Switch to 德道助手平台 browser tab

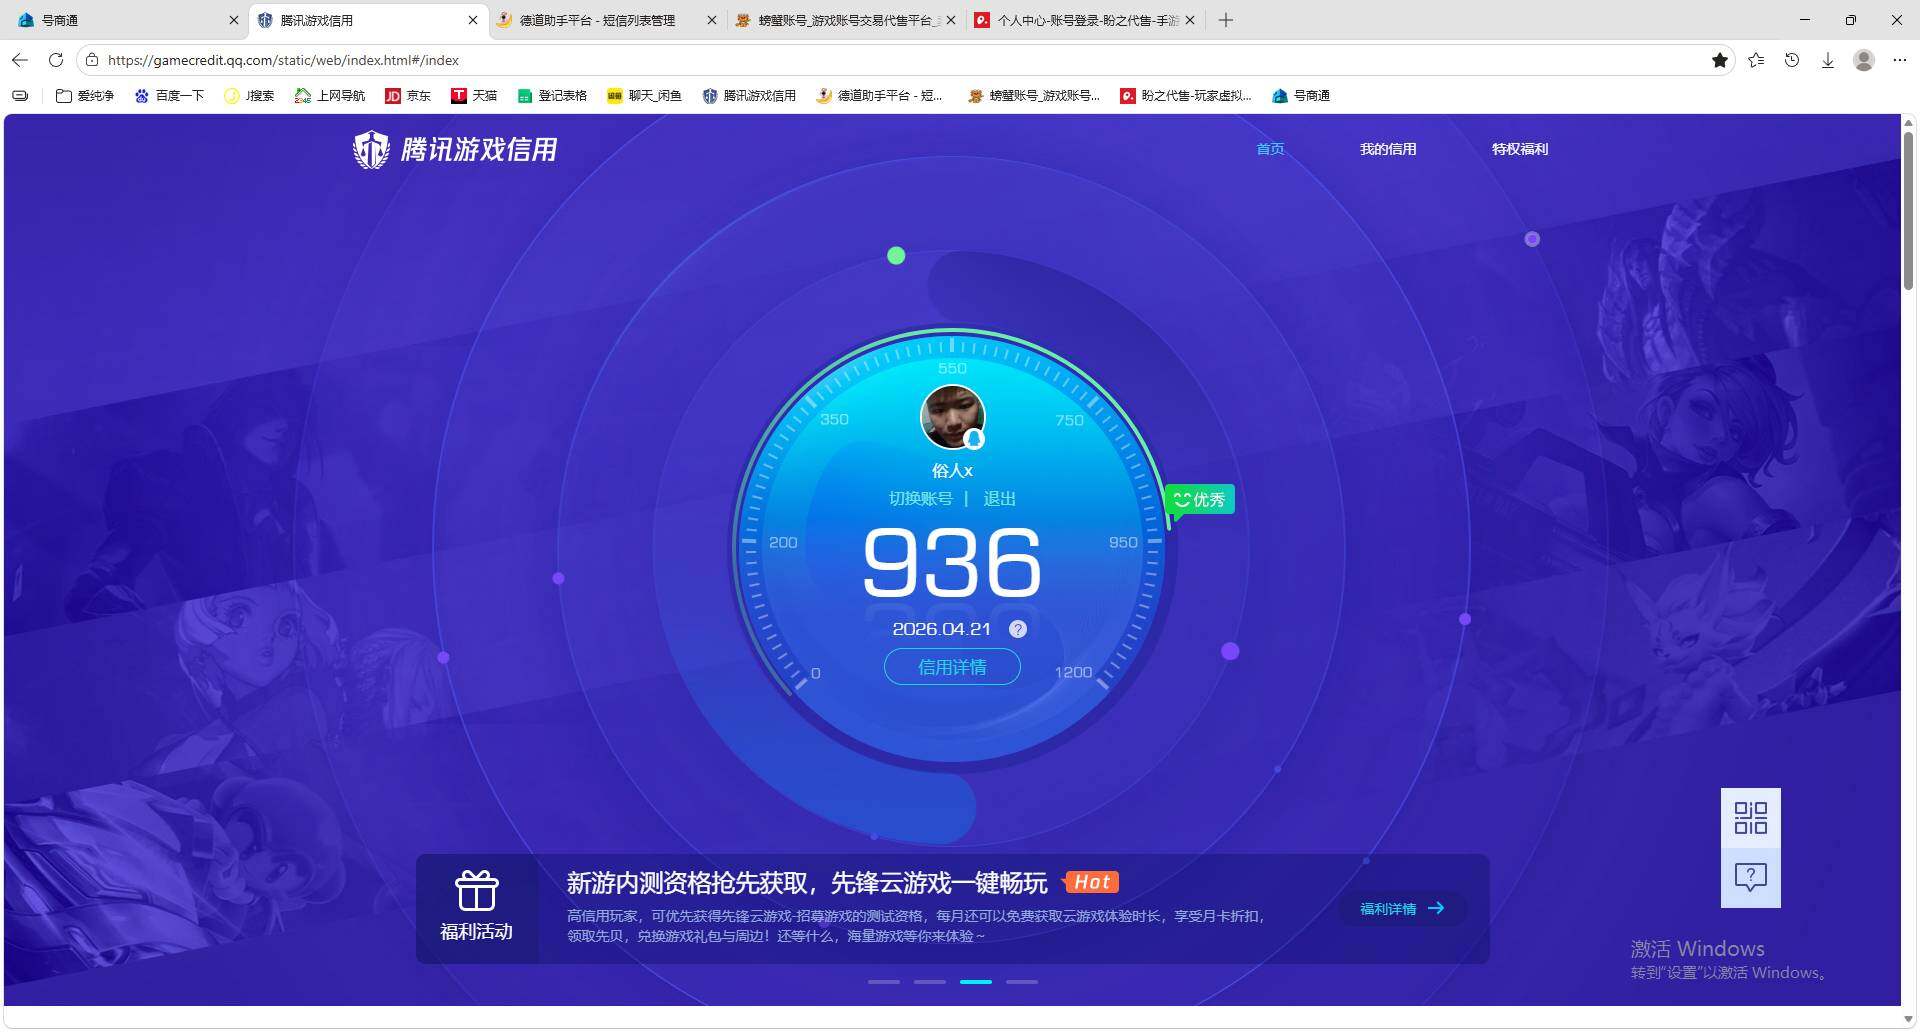[608, 20]
